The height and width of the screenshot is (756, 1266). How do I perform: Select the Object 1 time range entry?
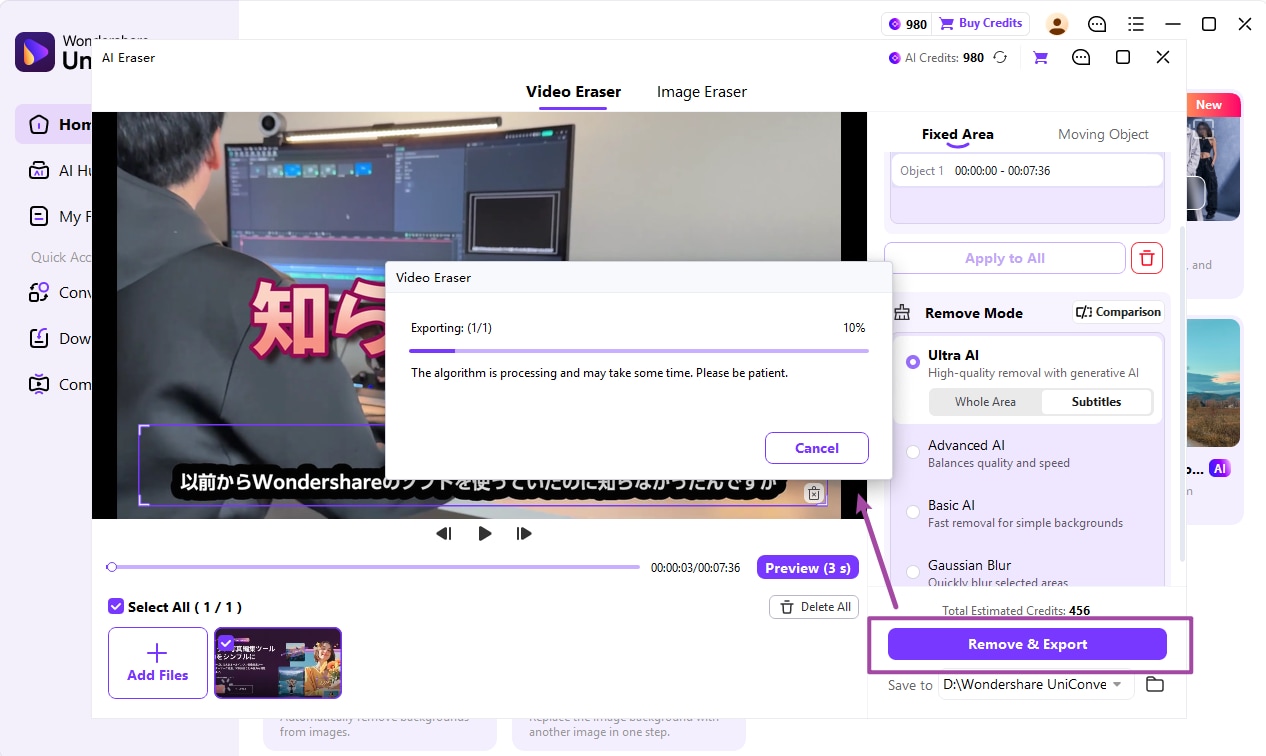tap(1027, 171)
